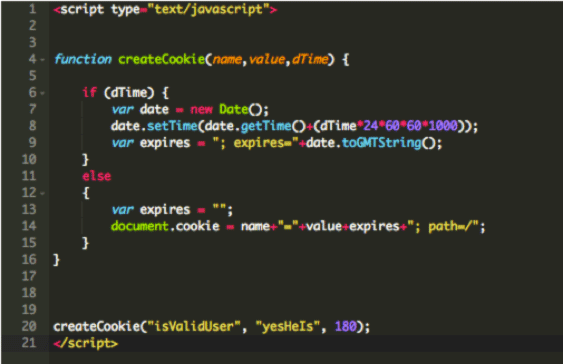Collapse the fold arrow at line 4
563x364 pixels.
click(x=43, y=60)
